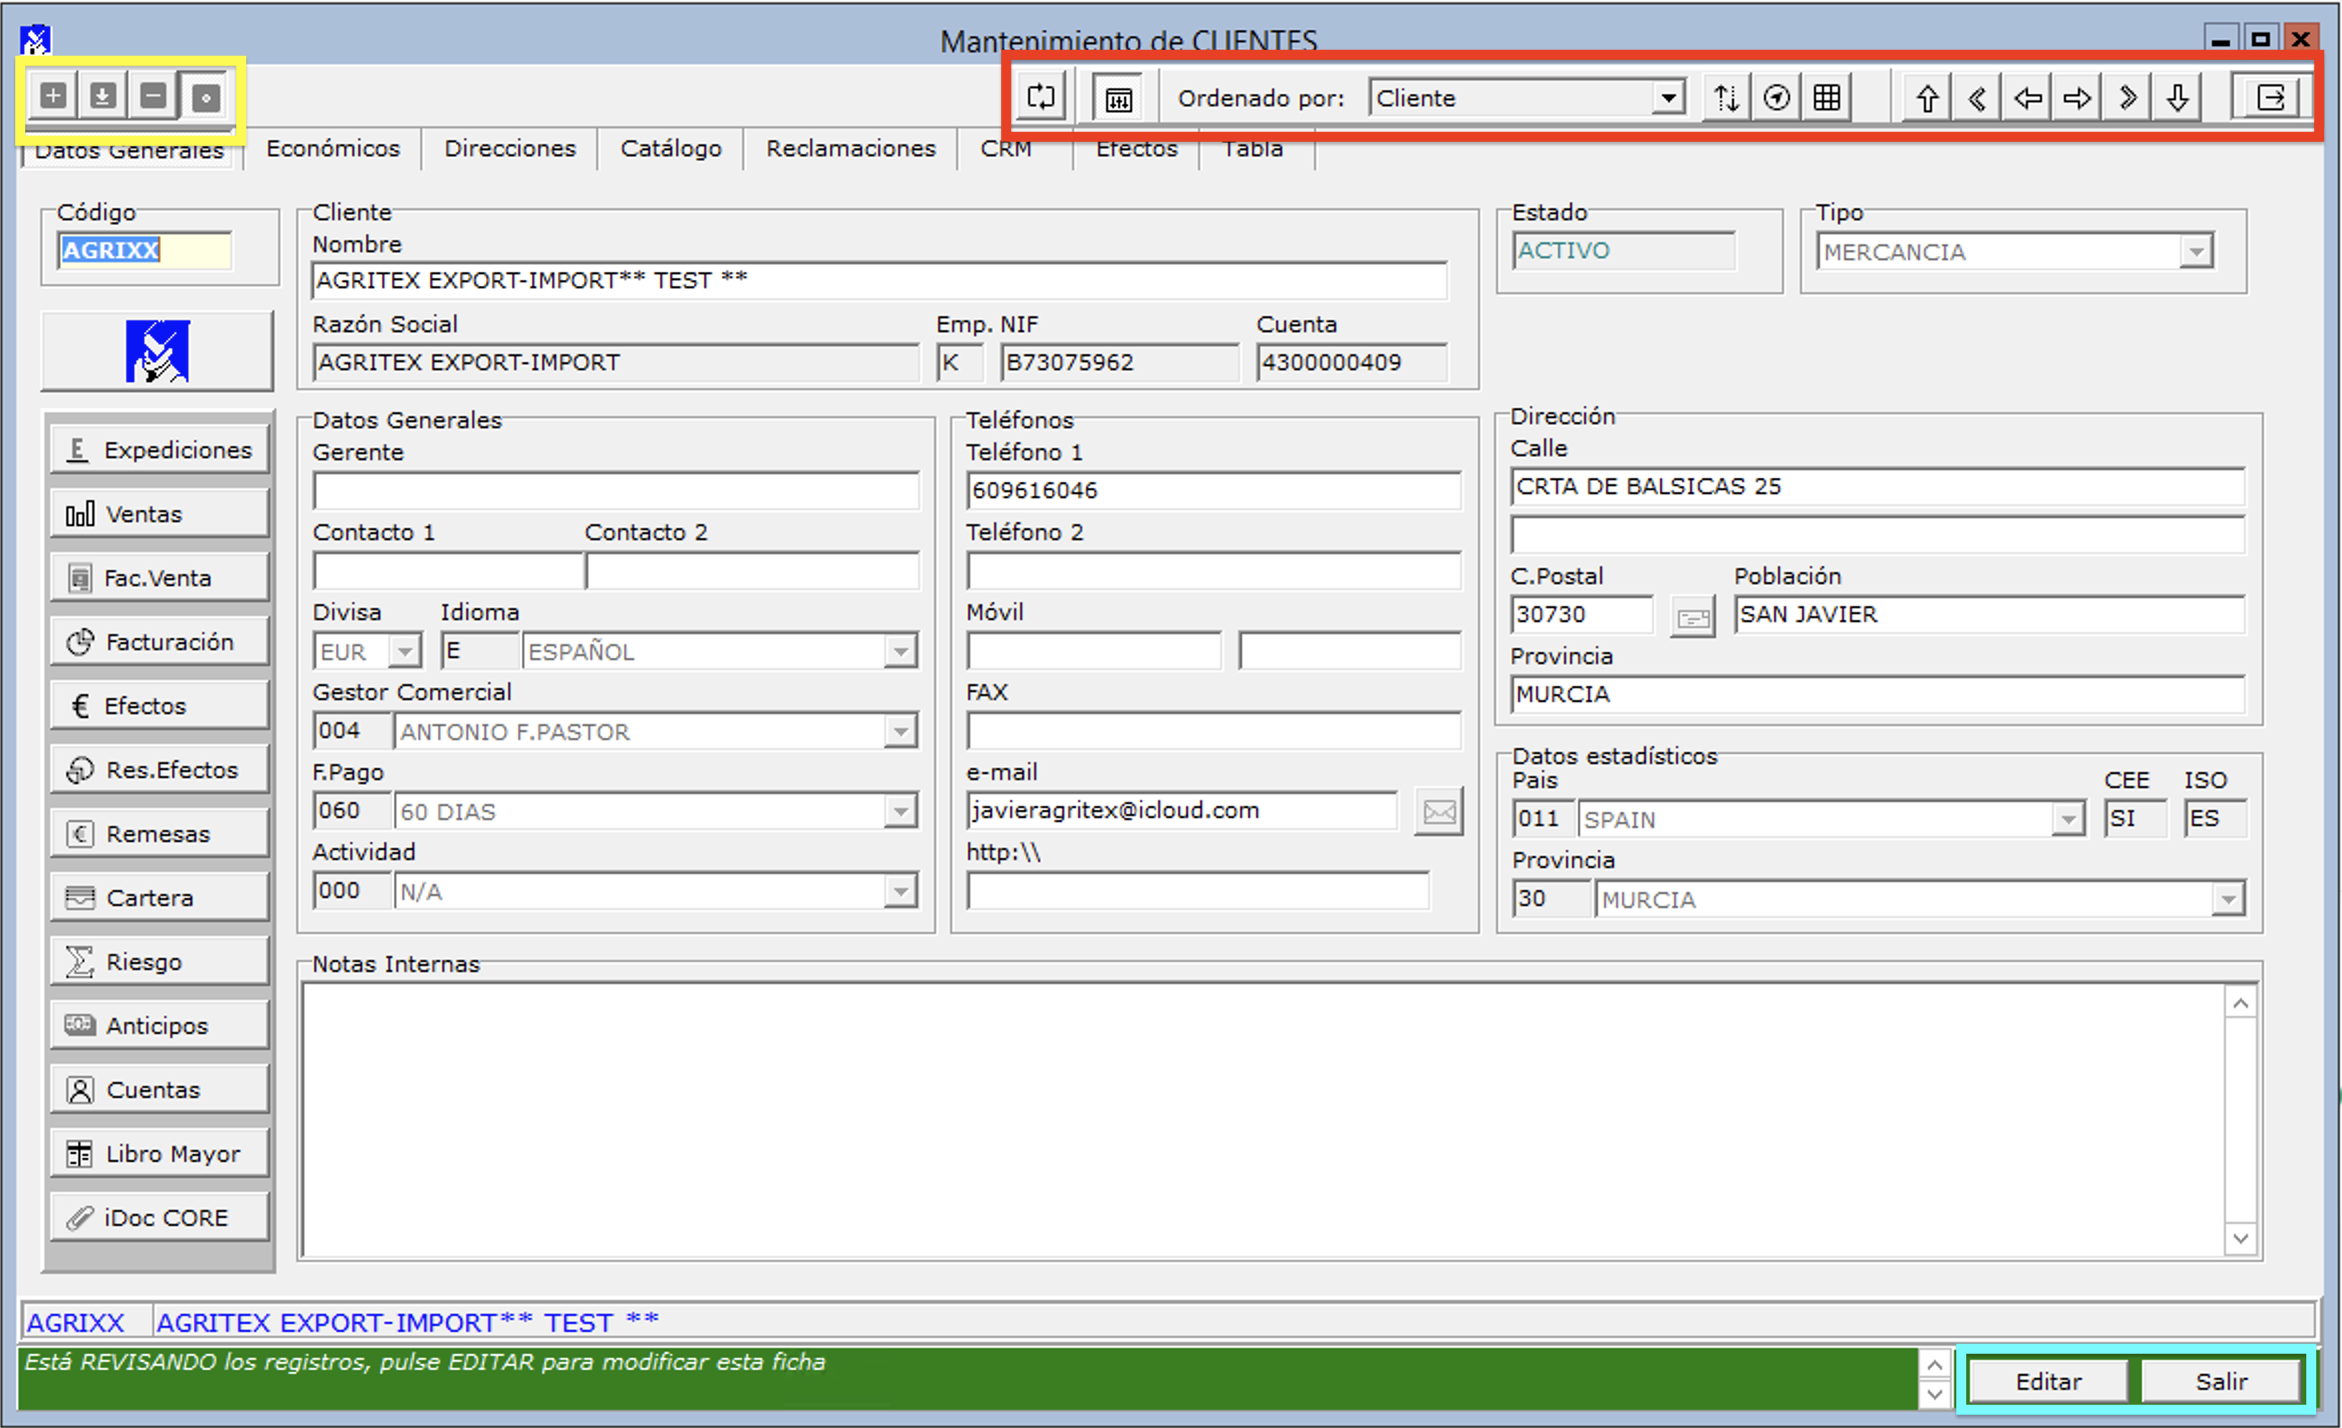Jump to last record with down arrow

pyautogui.click(x=2177, y=98)
